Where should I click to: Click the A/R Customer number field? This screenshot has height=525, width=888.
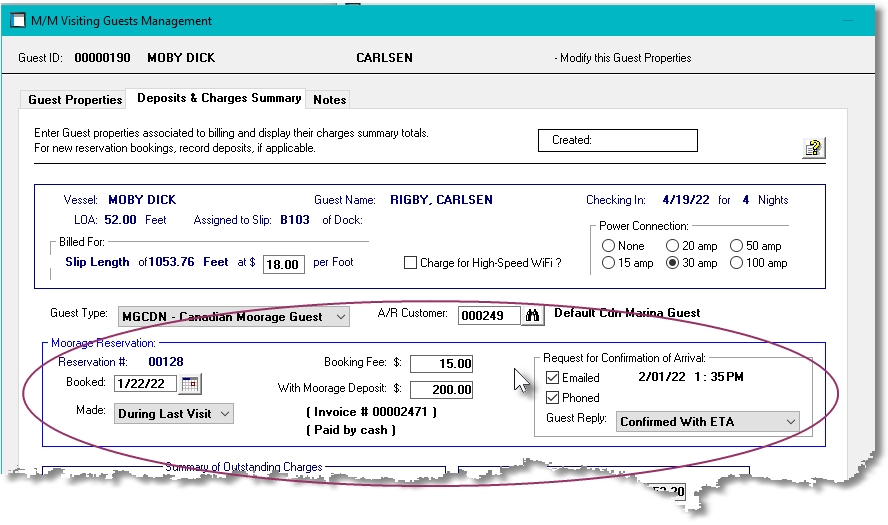pyautogui.click(x=489, y=315)
